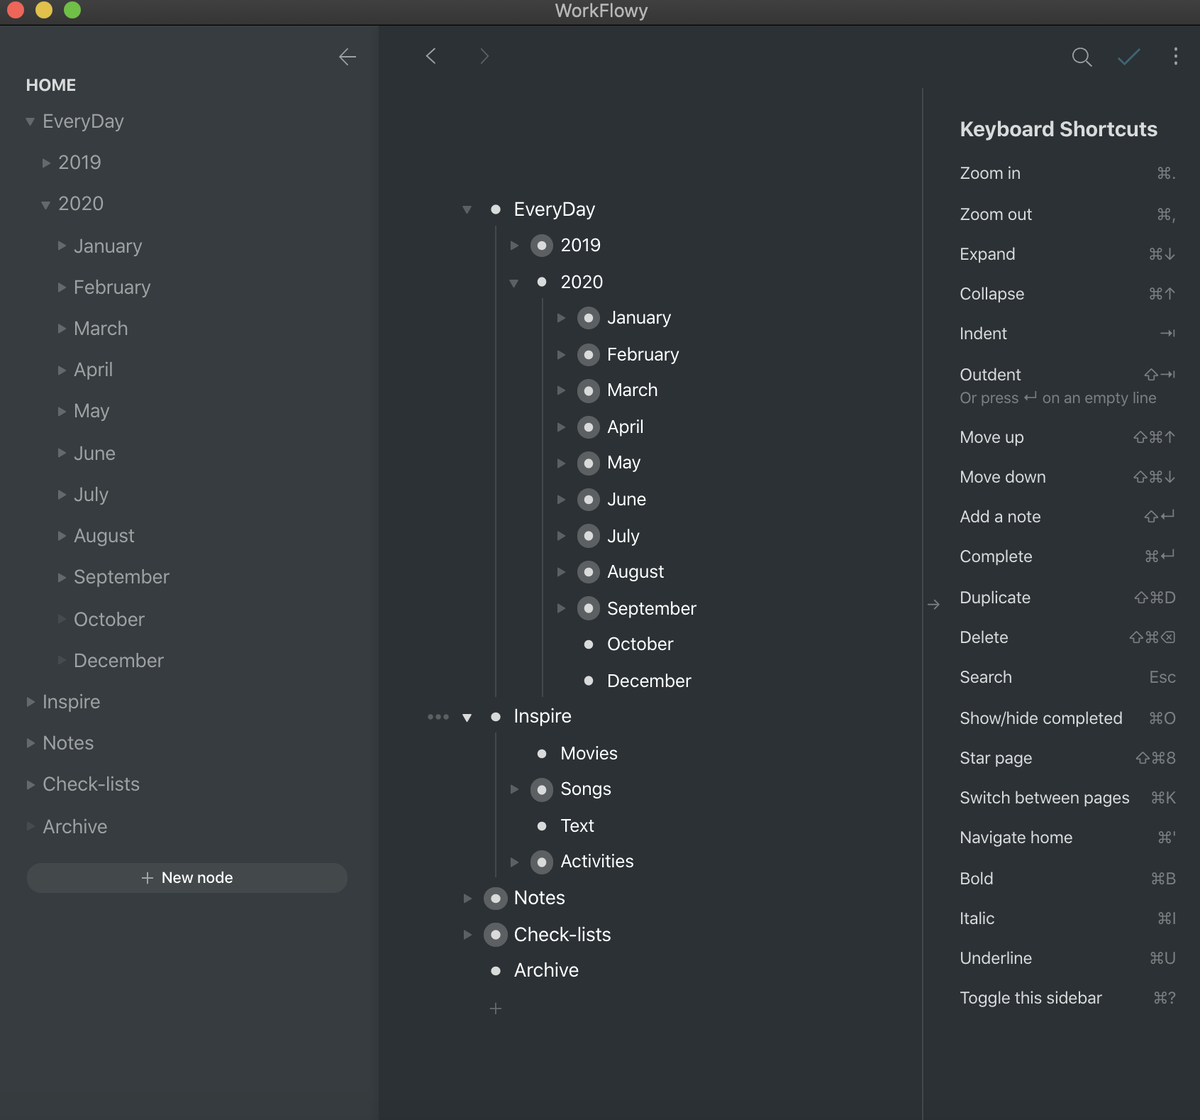Zoom into the Notes bullet
The image size is (1200, 1120).
(496, 898)
